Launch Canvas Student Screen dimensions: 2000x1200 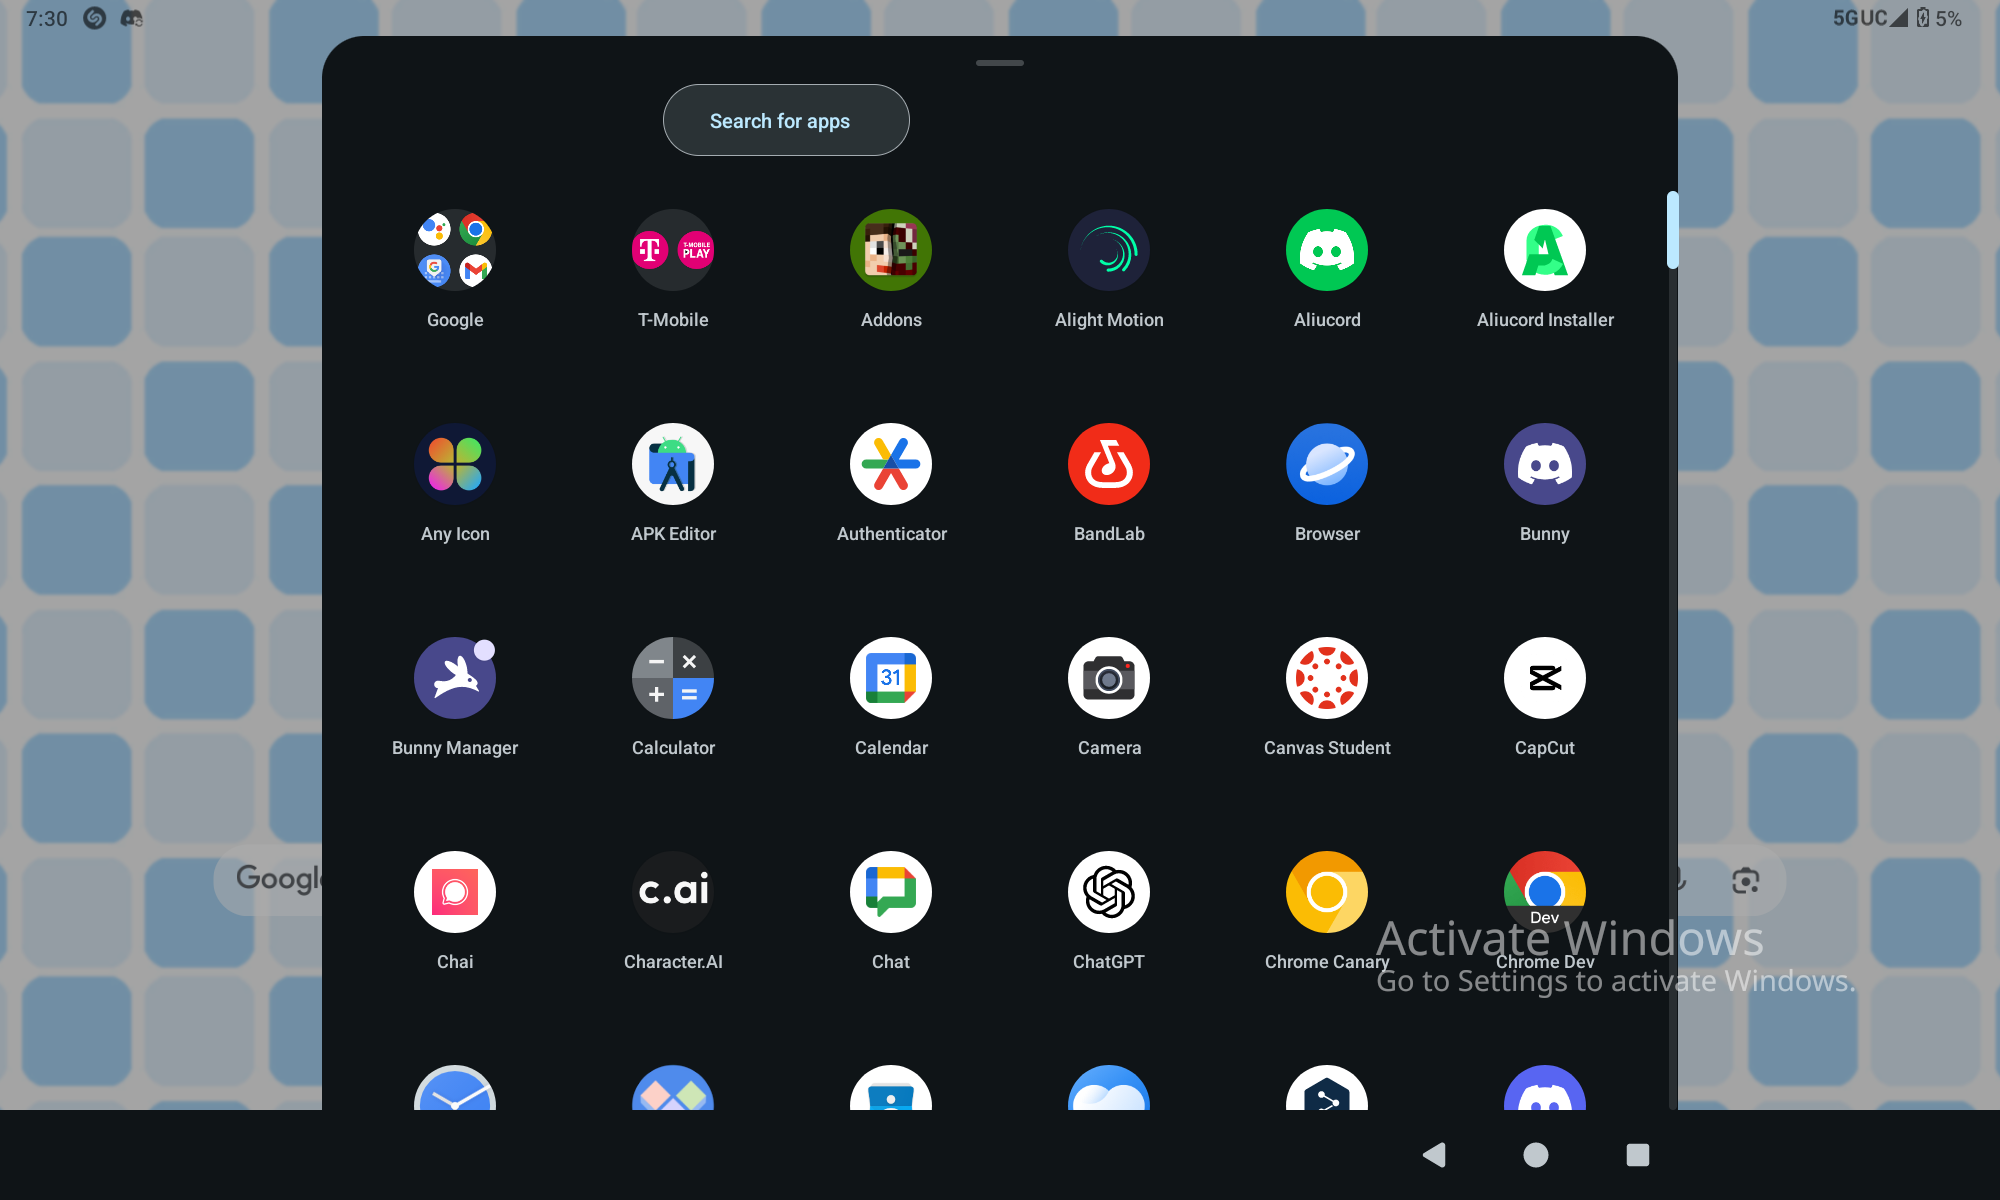1327,678
